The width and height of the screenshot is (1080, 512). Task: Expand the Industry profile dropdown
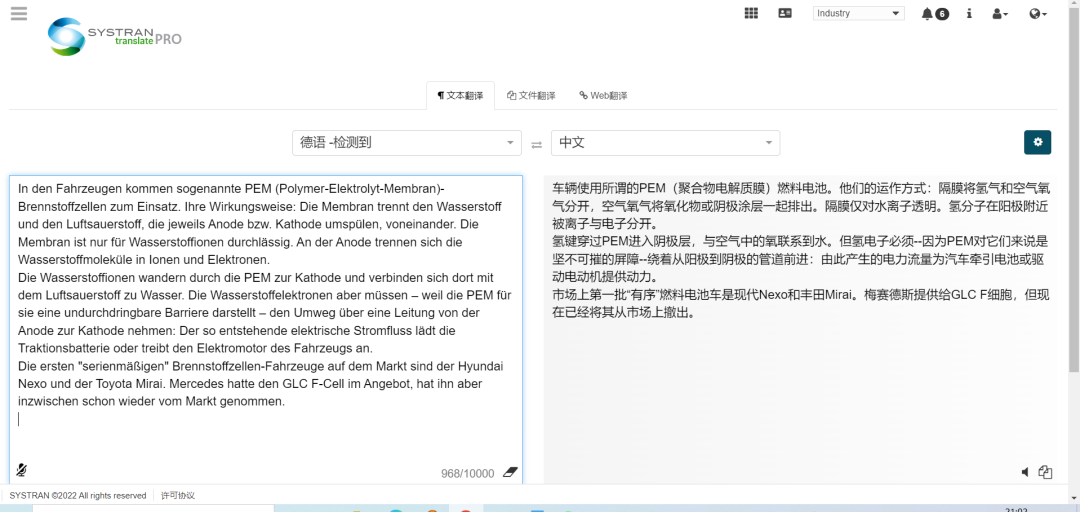(859, 13)
